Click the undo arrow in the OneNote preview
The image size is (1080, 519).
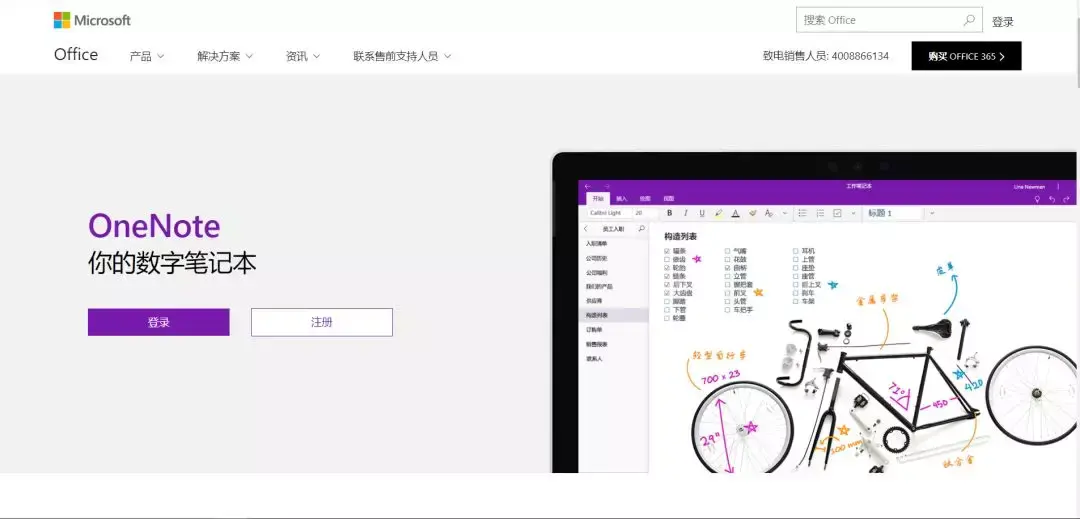(x=1052, y=199)
